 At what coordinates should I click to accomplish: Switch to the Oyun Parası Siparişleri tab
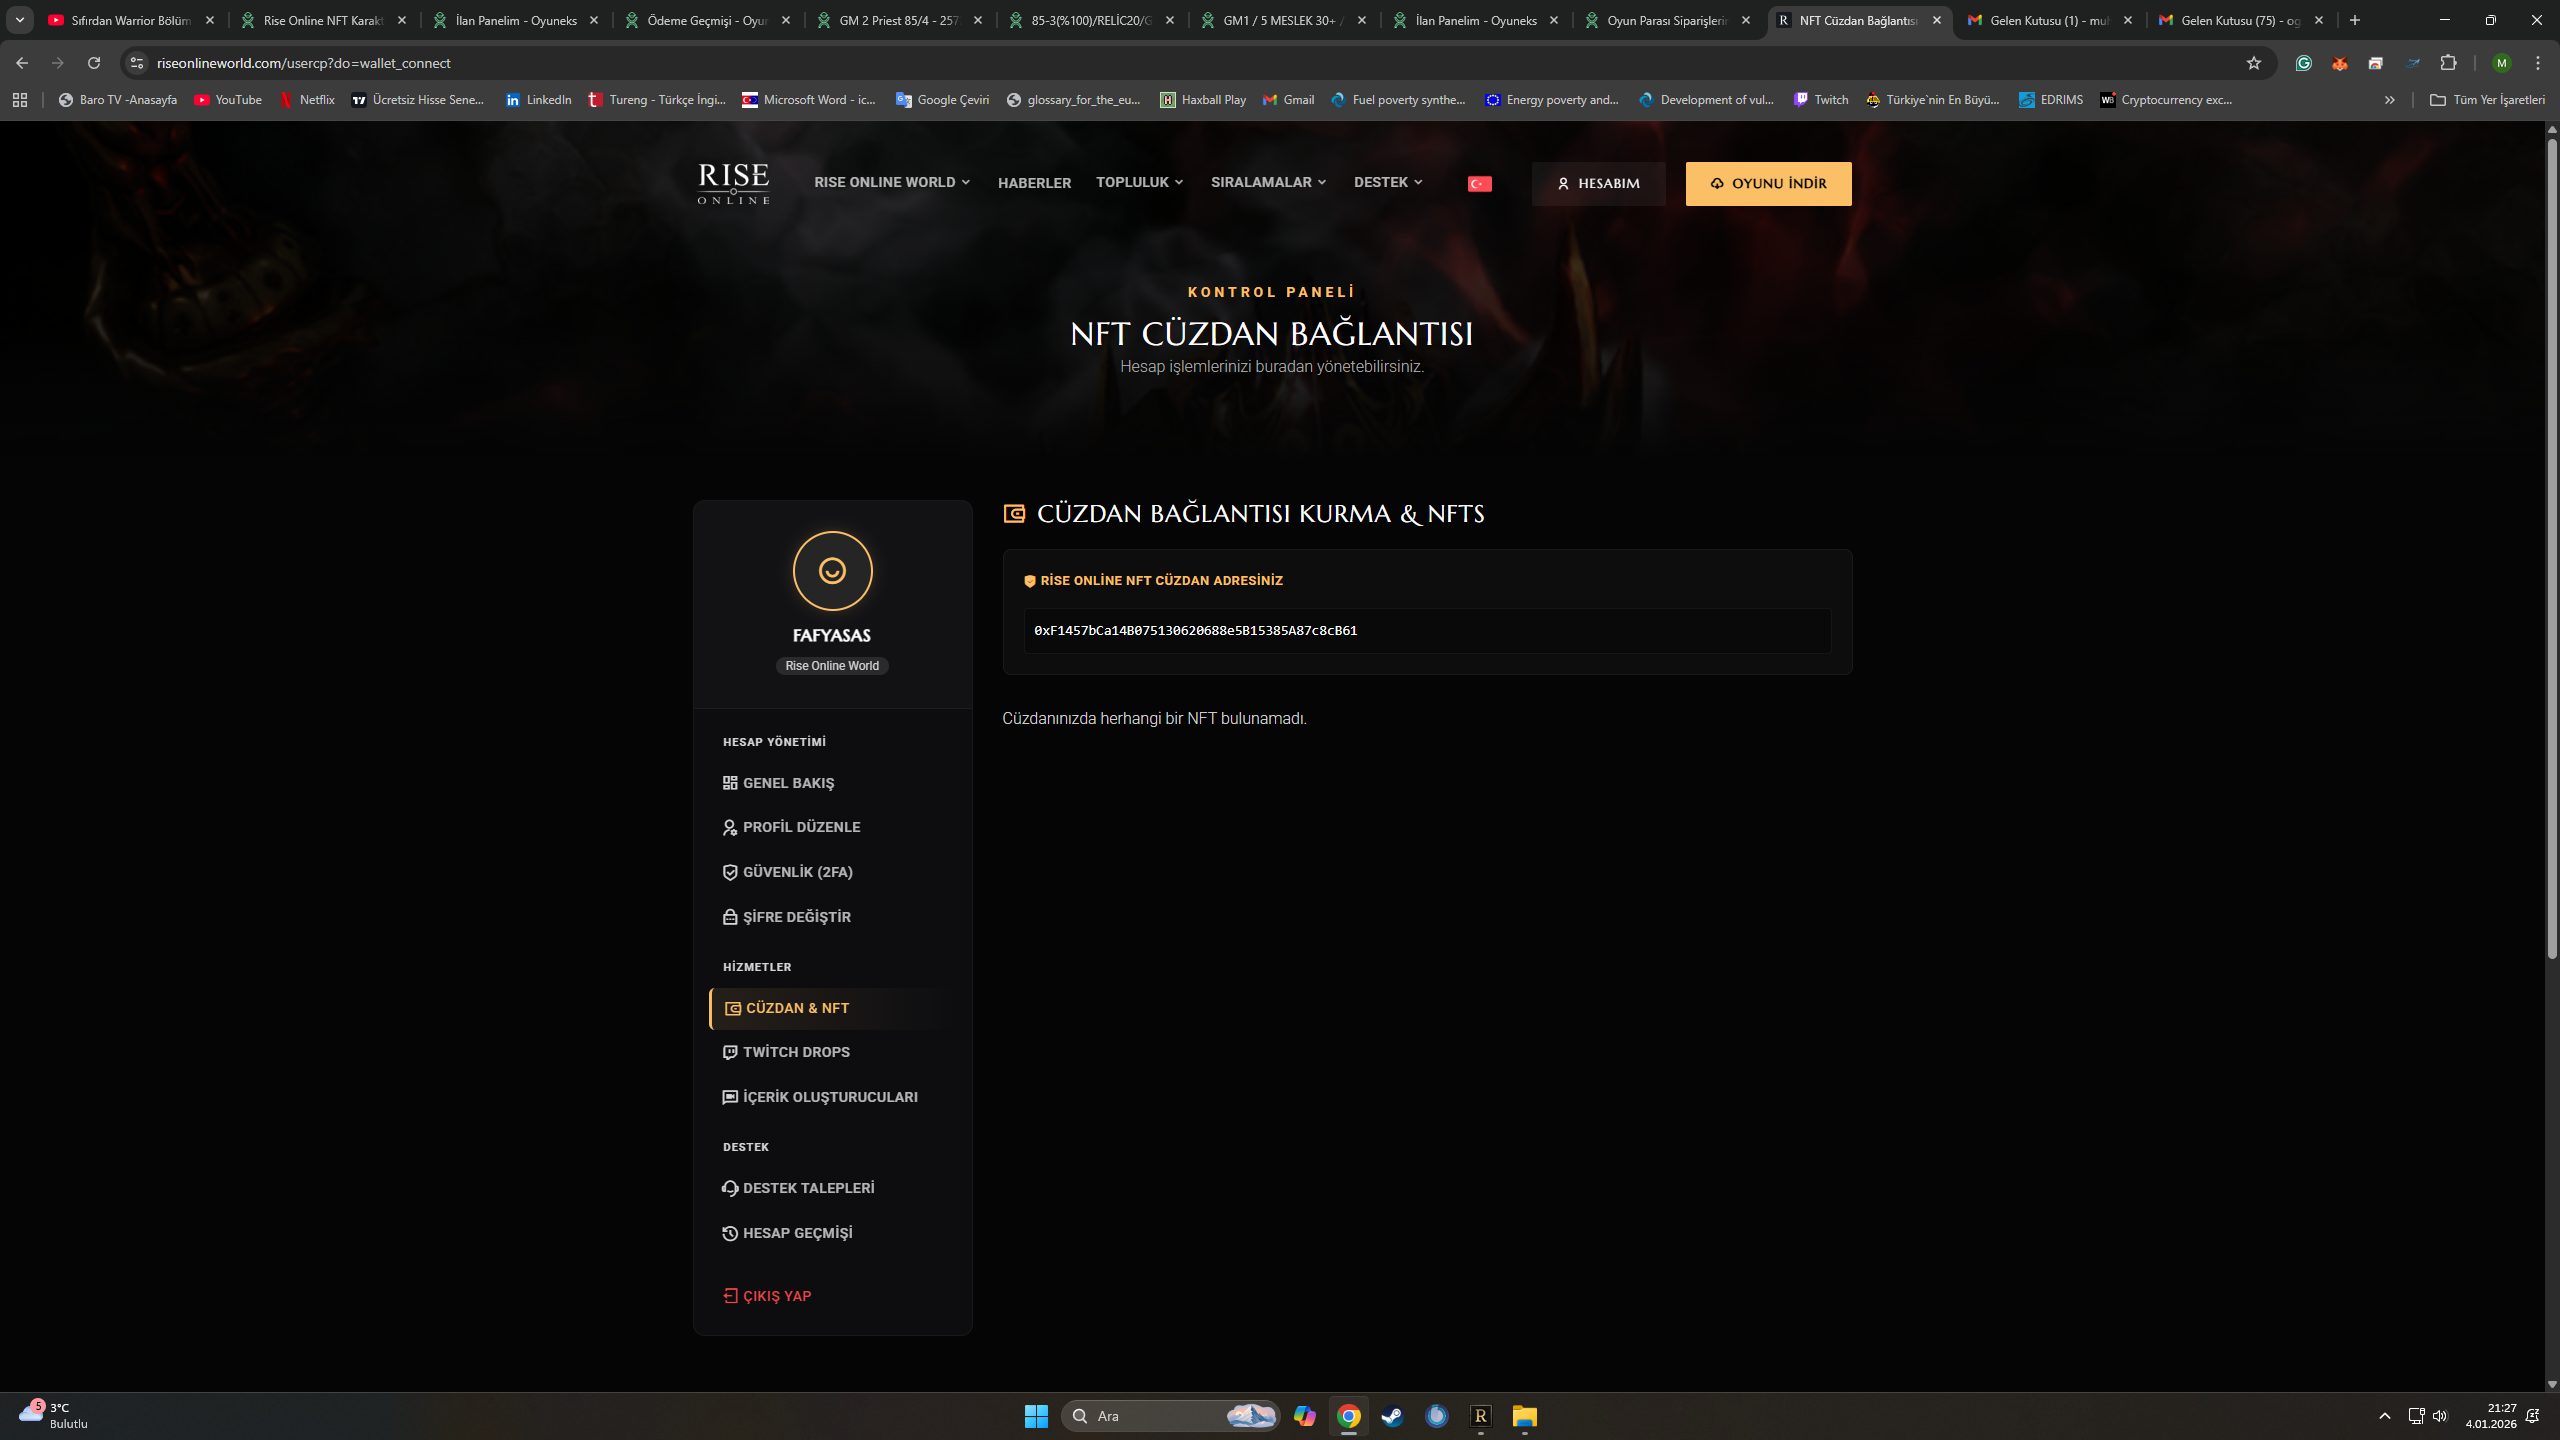[x=1668, y=20]
